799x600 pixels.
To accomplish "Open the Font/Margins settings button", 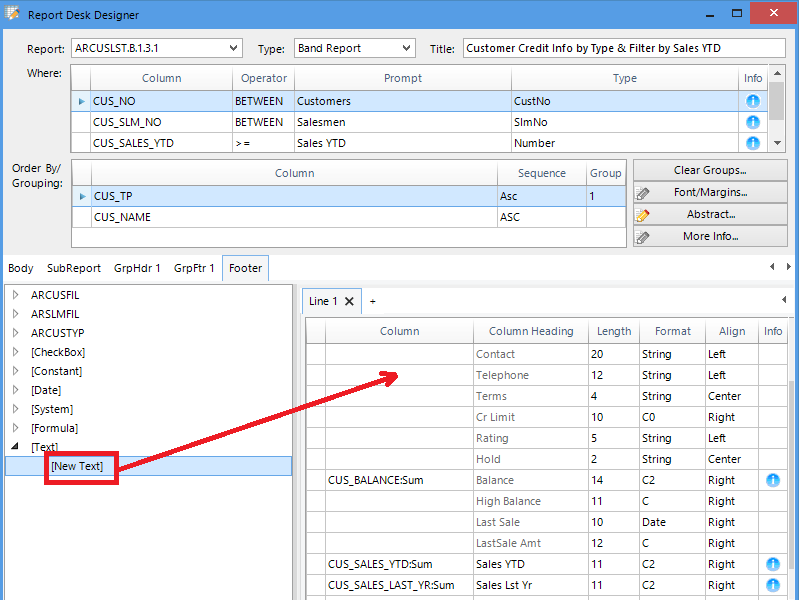I will pos(710,193).
